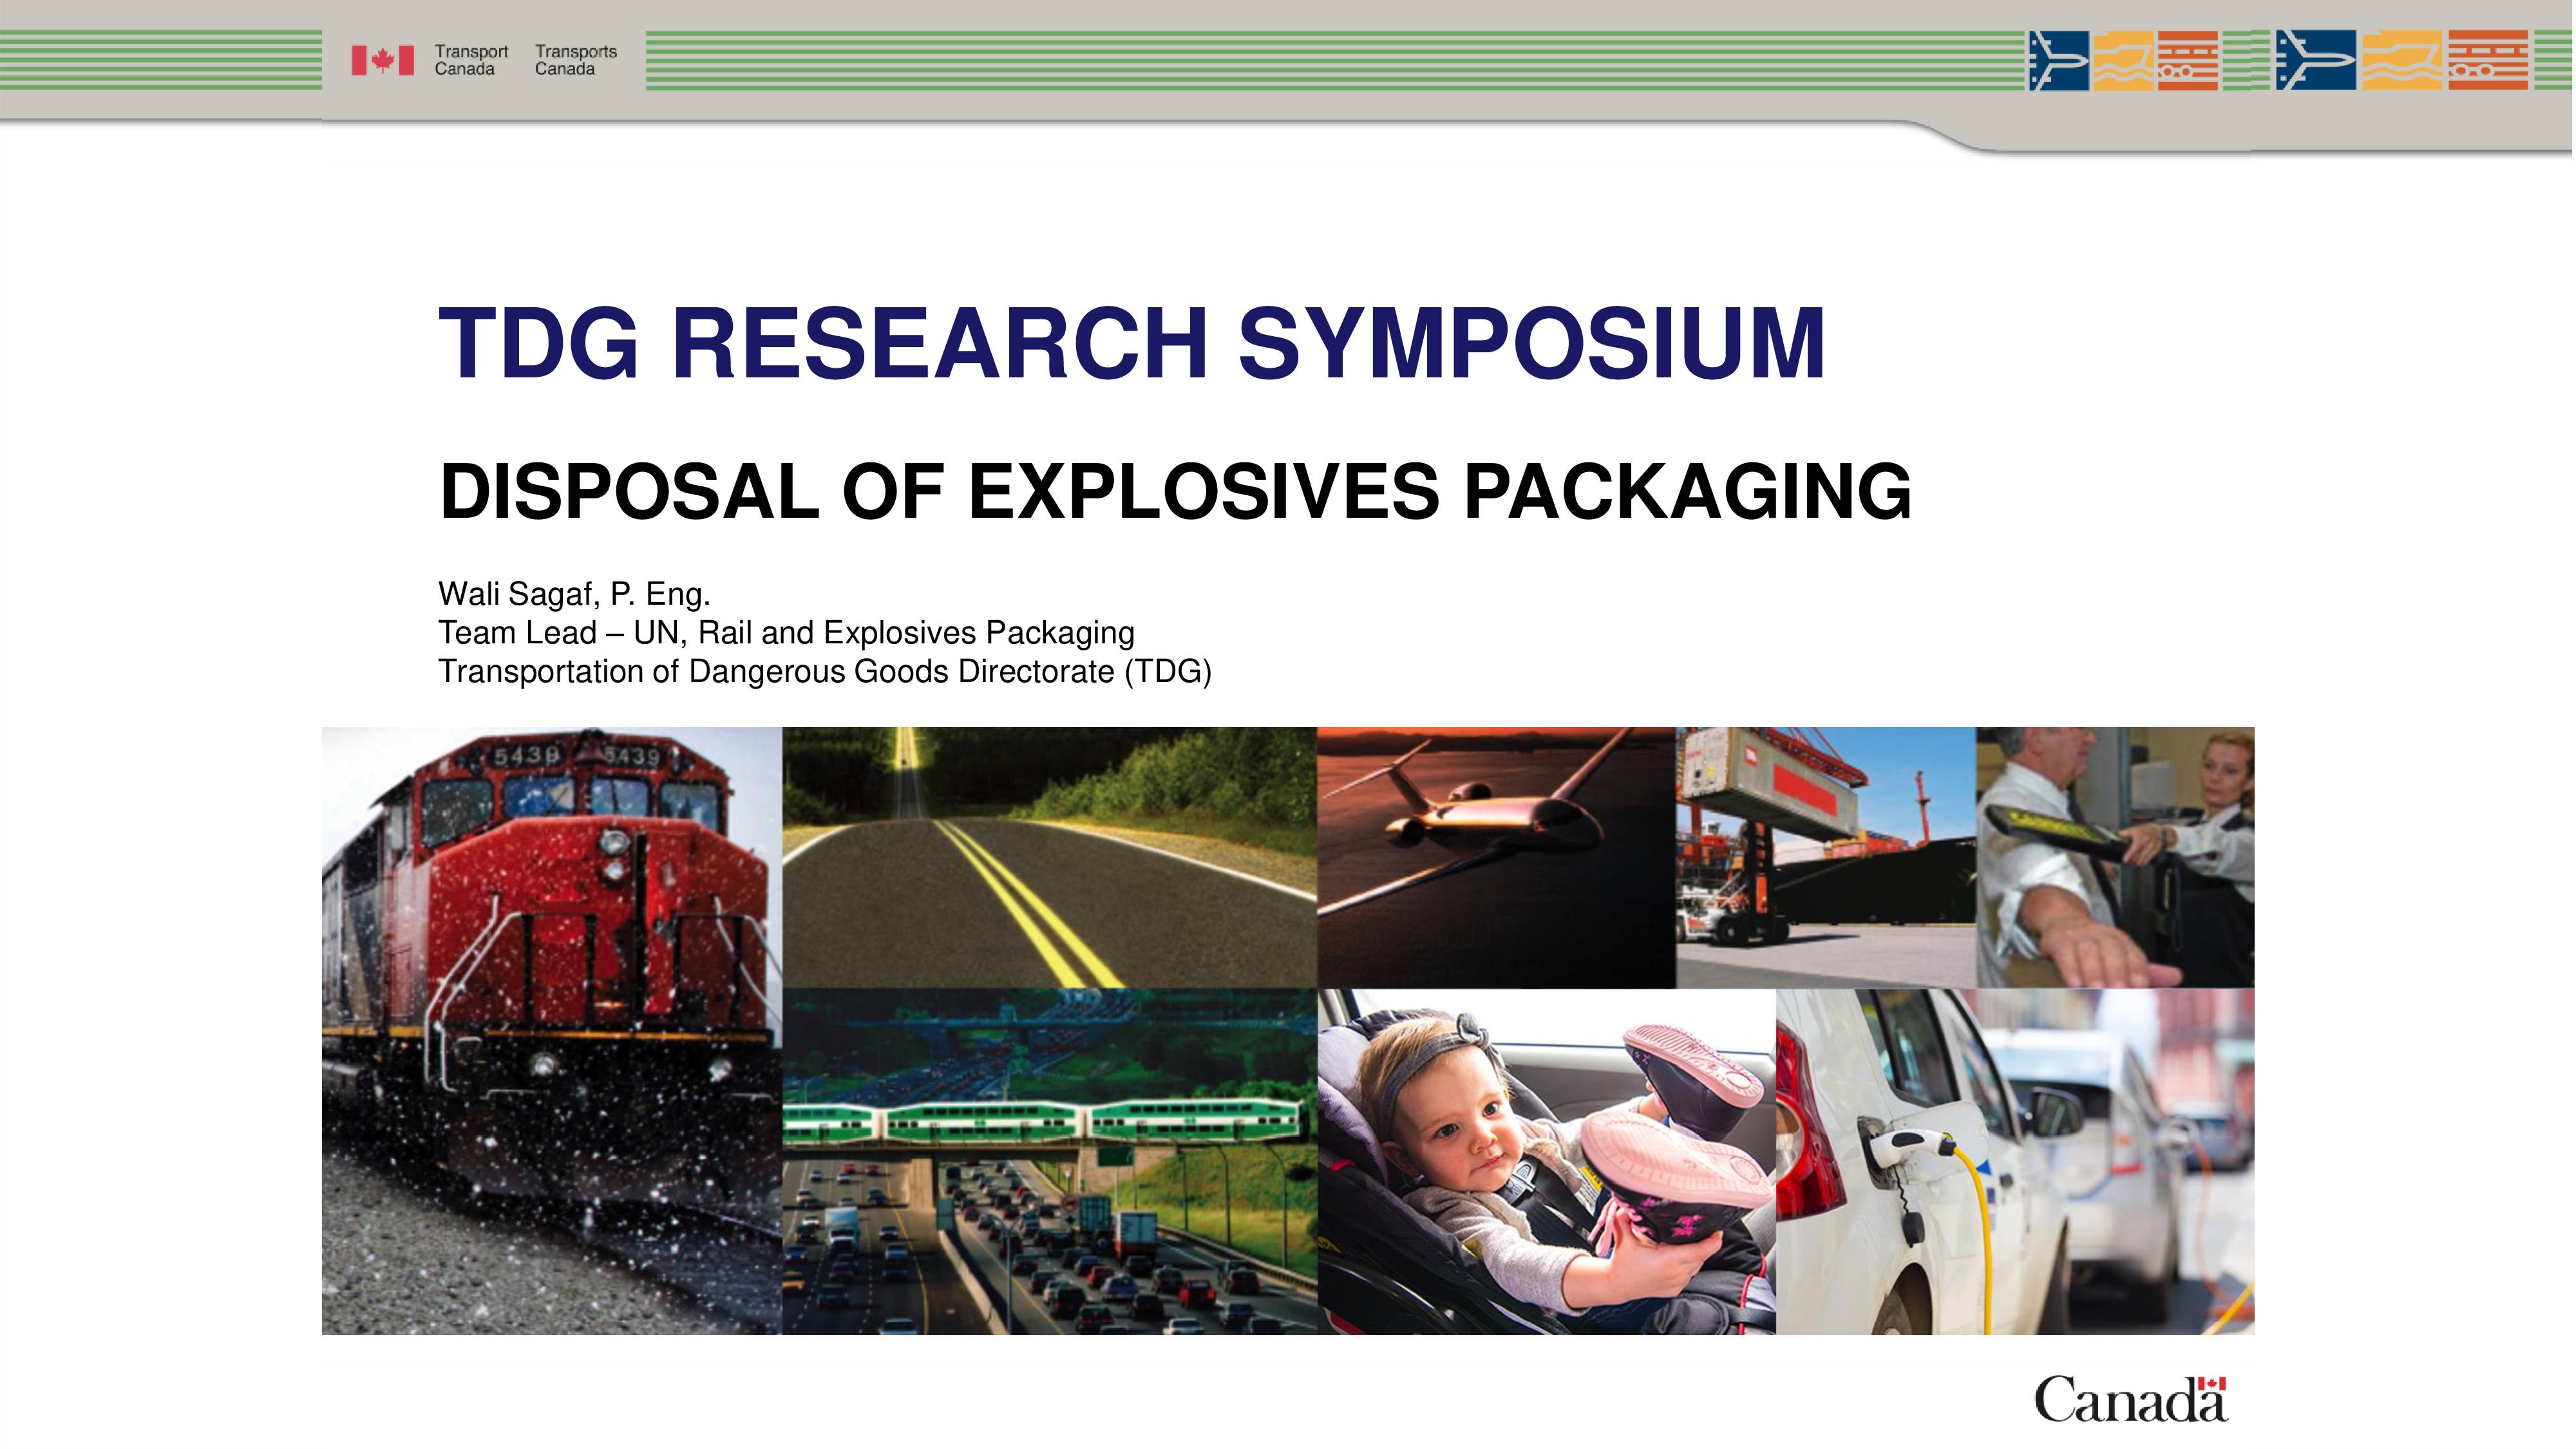
Task: Click the second yellow ship wave icon
Action: (x=2402, y=61)
